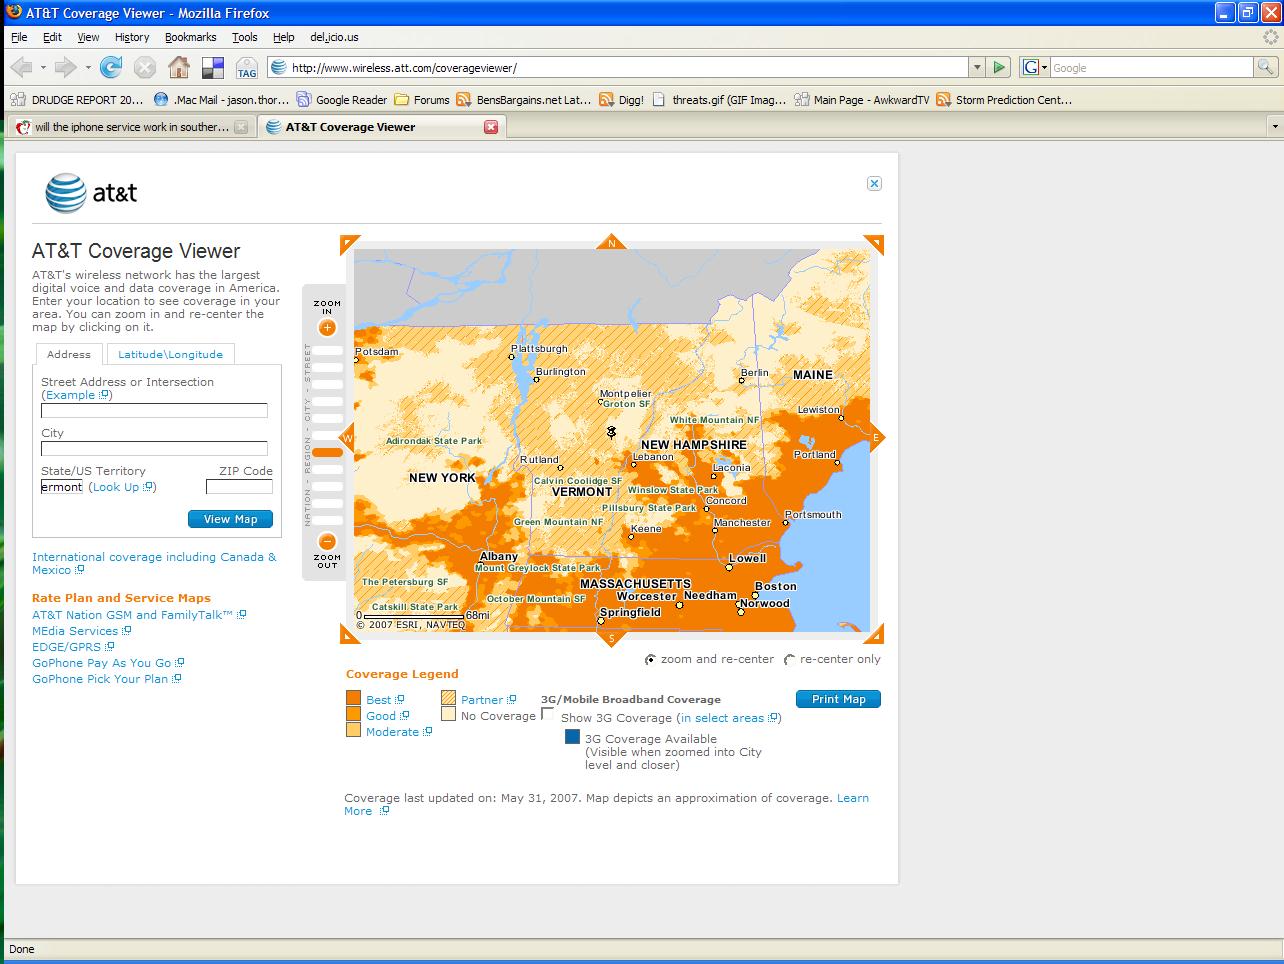Click the AT&T globe logo
This screenshot has height=964, width=1284.
coord(65,193)
